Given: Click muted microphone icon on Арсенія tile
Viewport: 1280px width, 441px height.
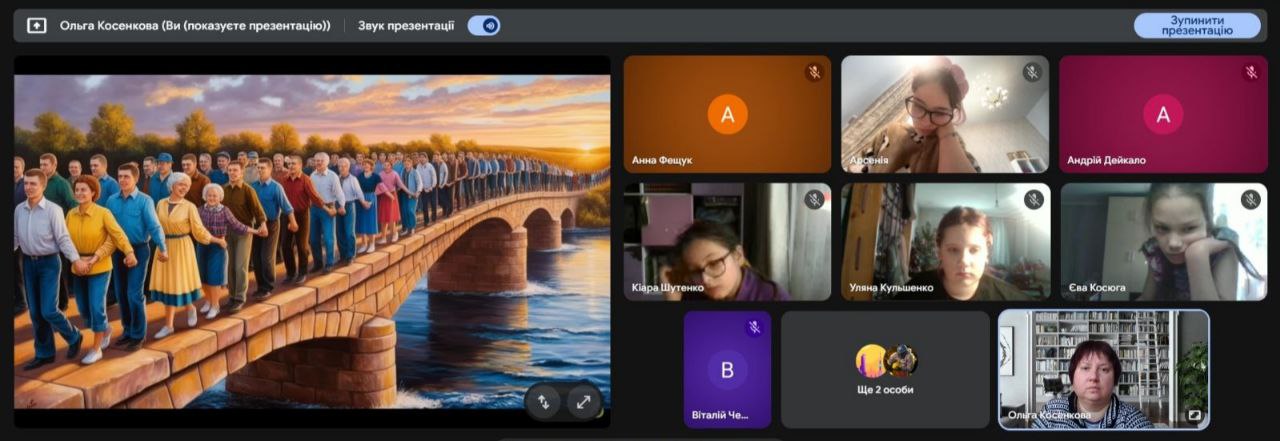Looking at the screenshot, I should 1032,73.
